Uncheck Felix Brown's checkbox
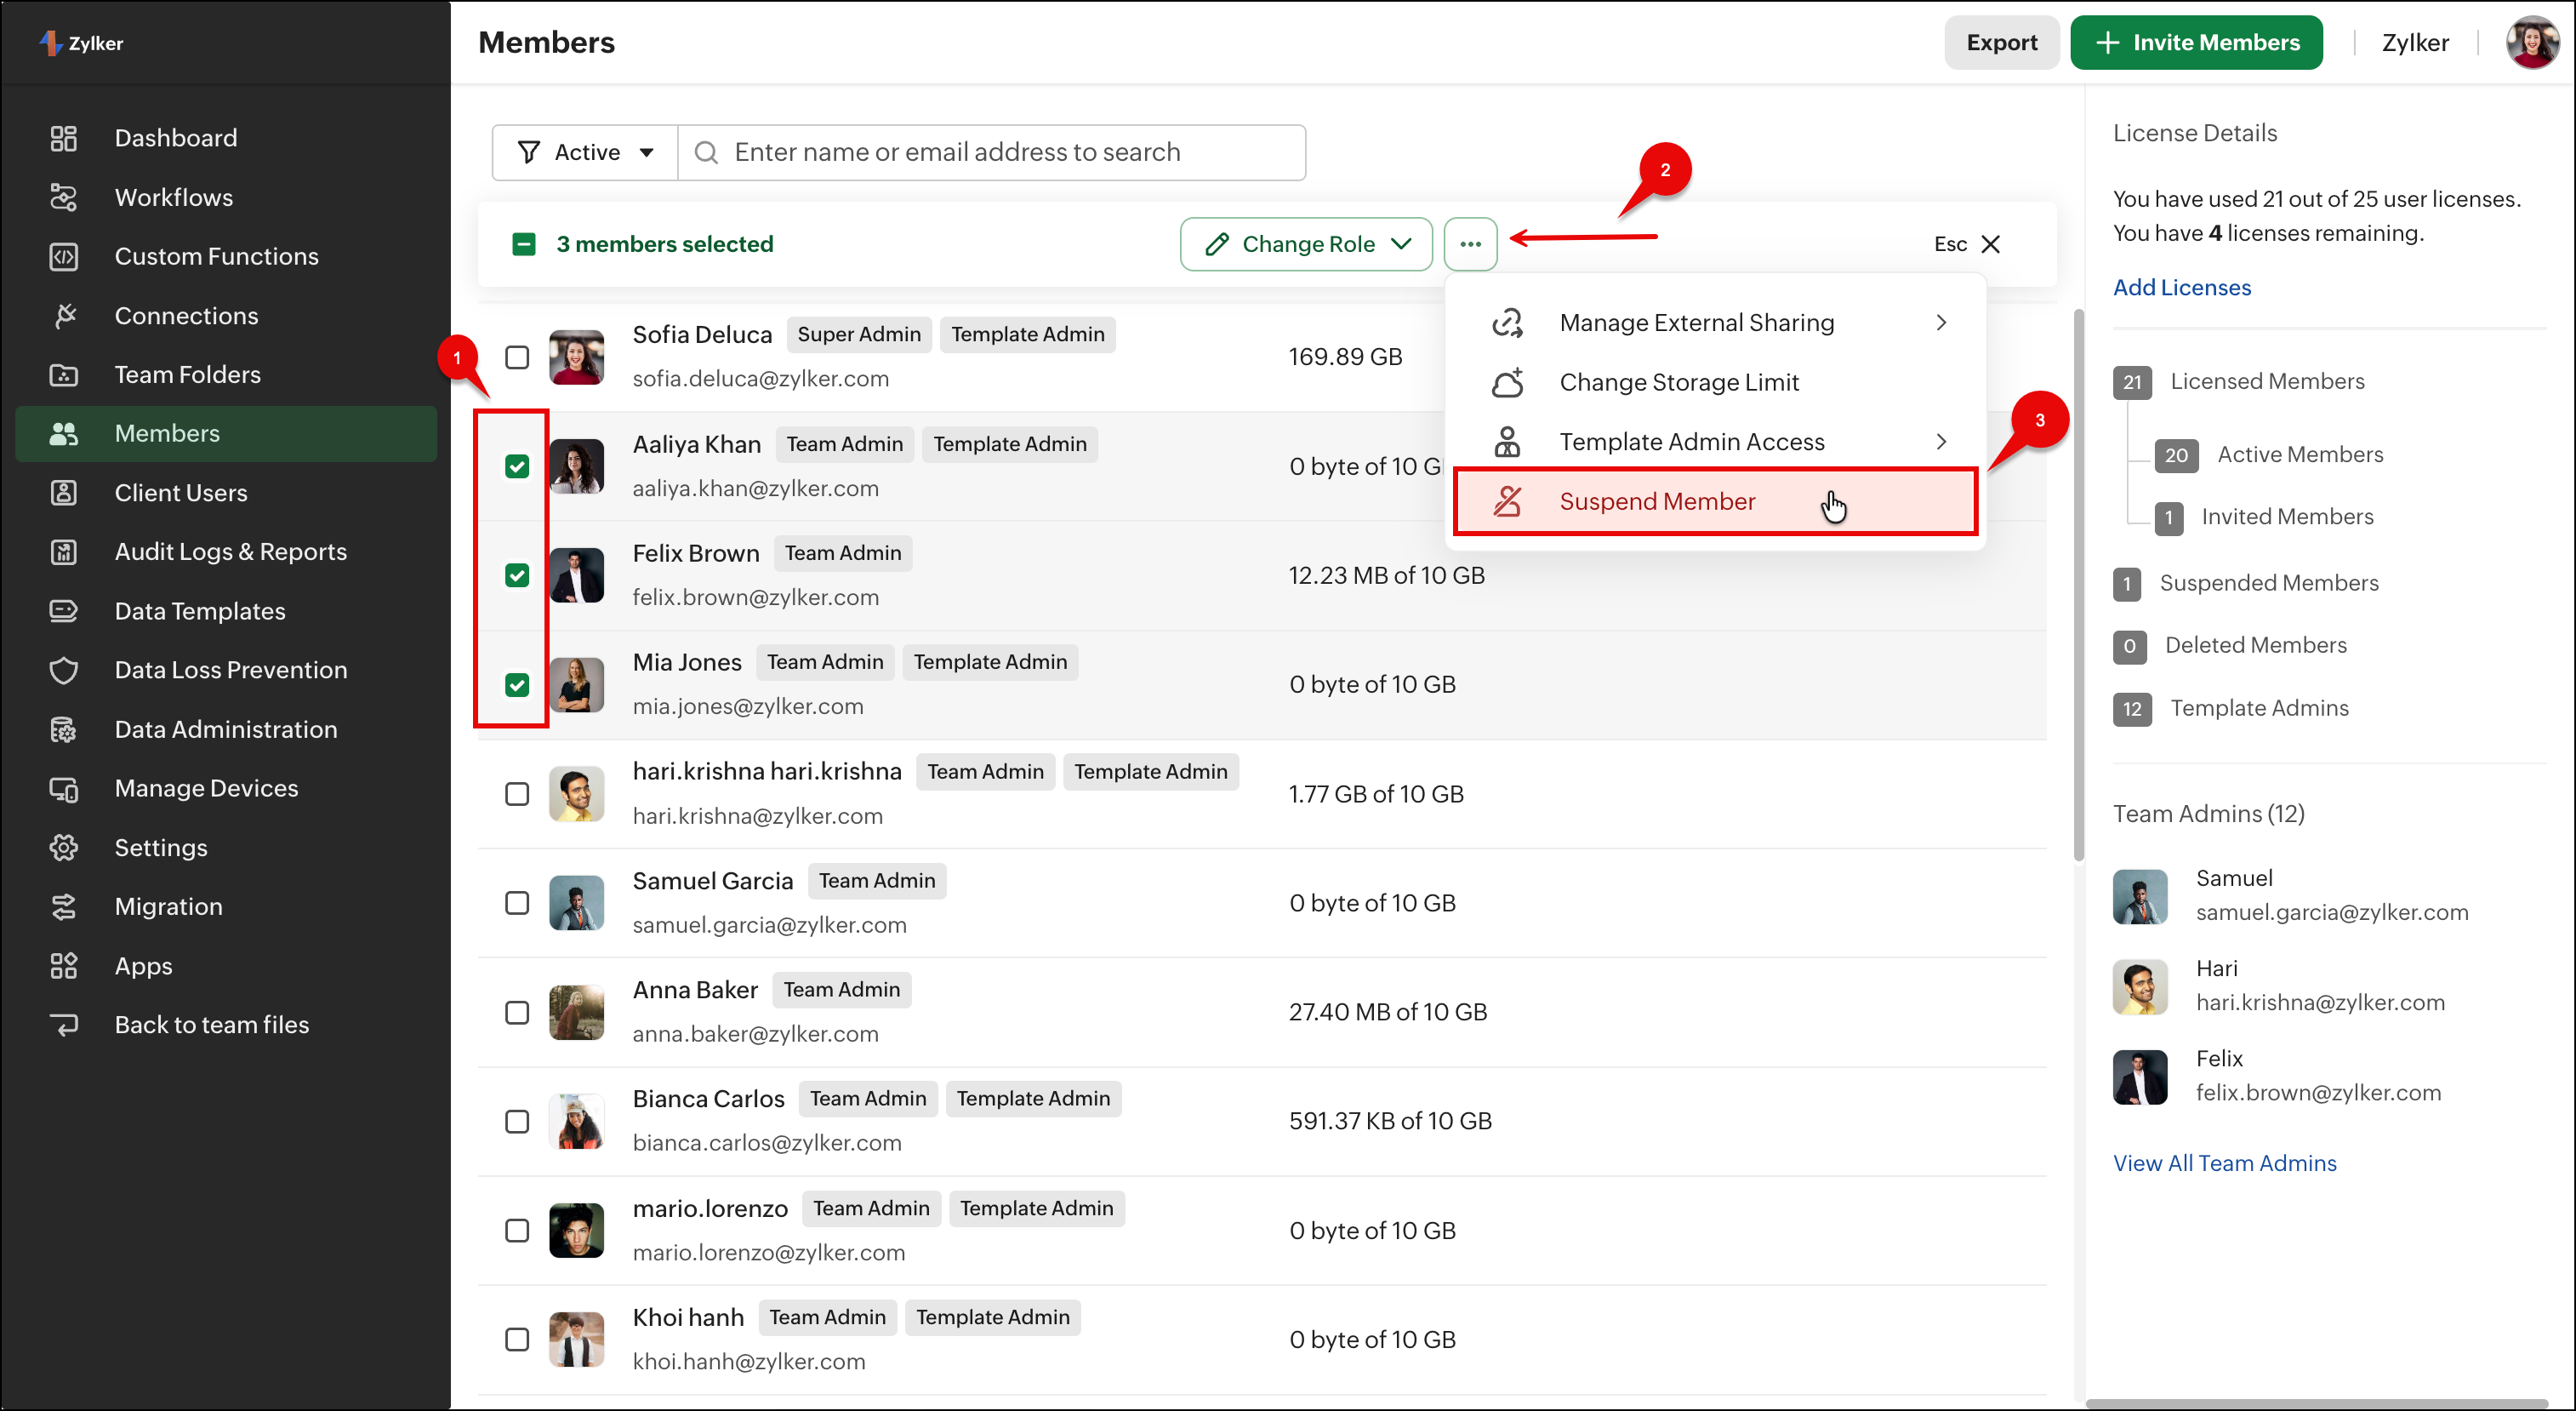The image size is (2576, 1411). [517, 575]
